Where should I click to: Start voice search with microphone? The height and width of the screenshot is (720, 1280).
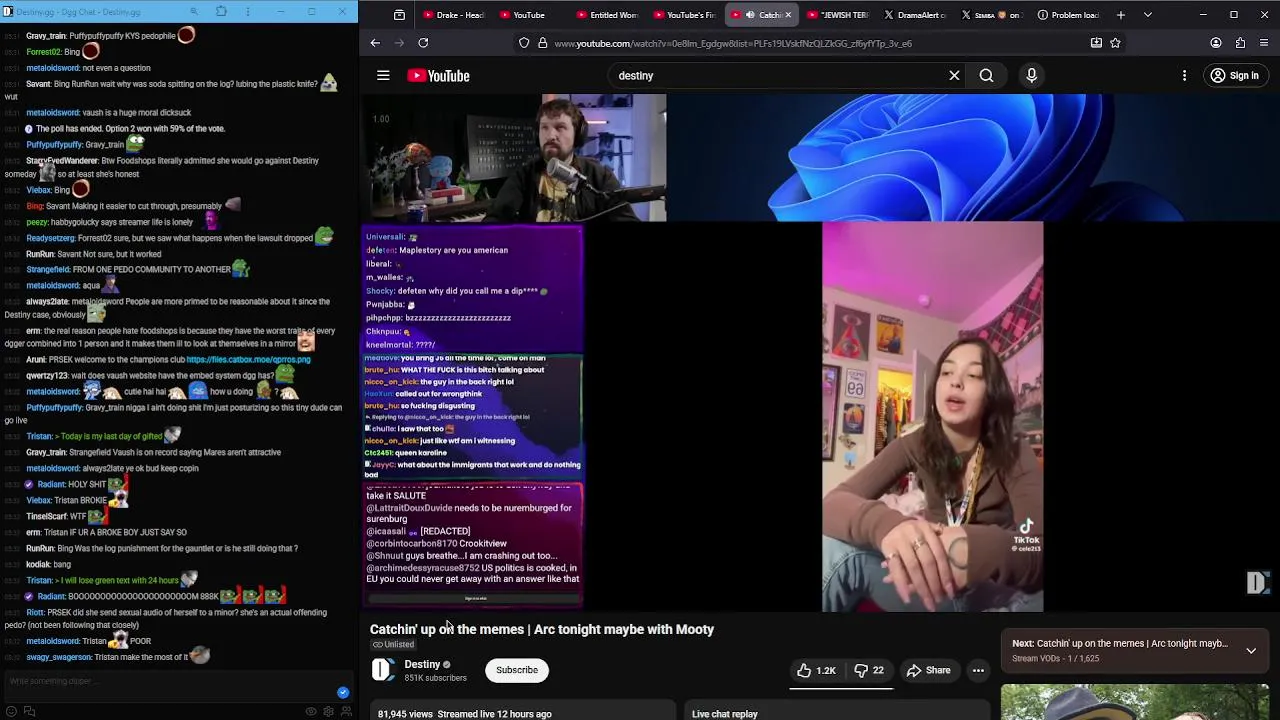point(1032,76)
